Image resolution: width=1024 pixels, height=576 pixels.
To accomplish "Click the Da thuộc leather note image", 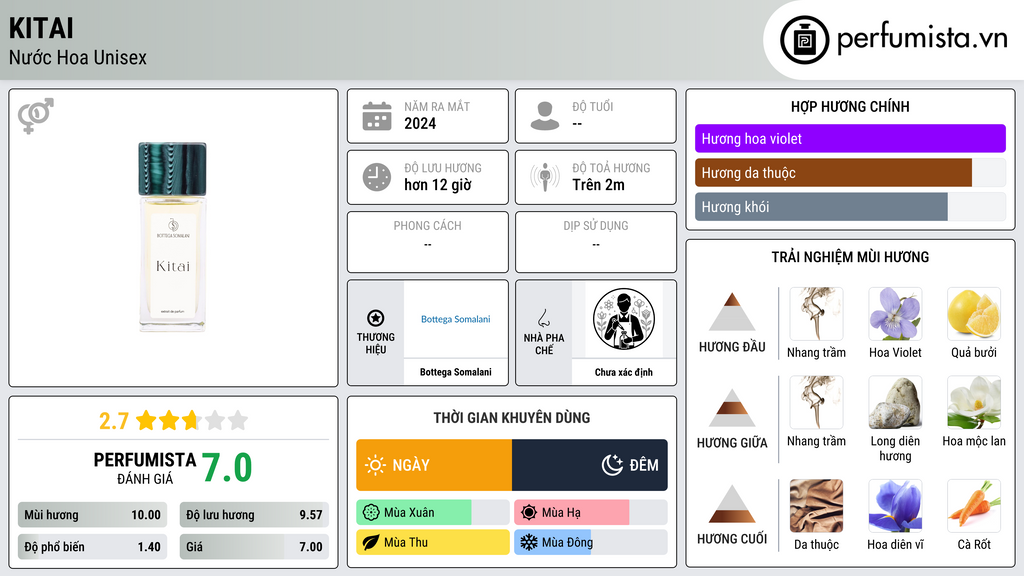I will coord(816,506).
